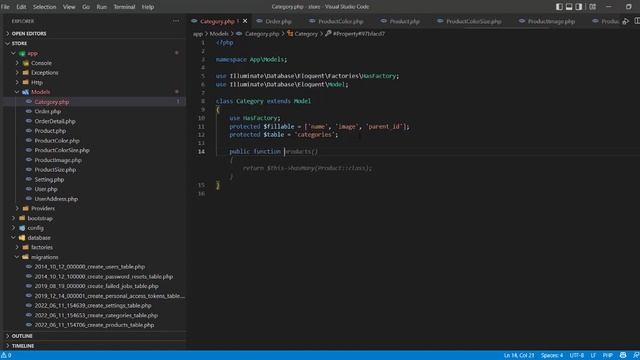Image resolution: width=640 pixels, height=360 pixels.
Task: Click the PHP language mode indicator
Action: 608,356
